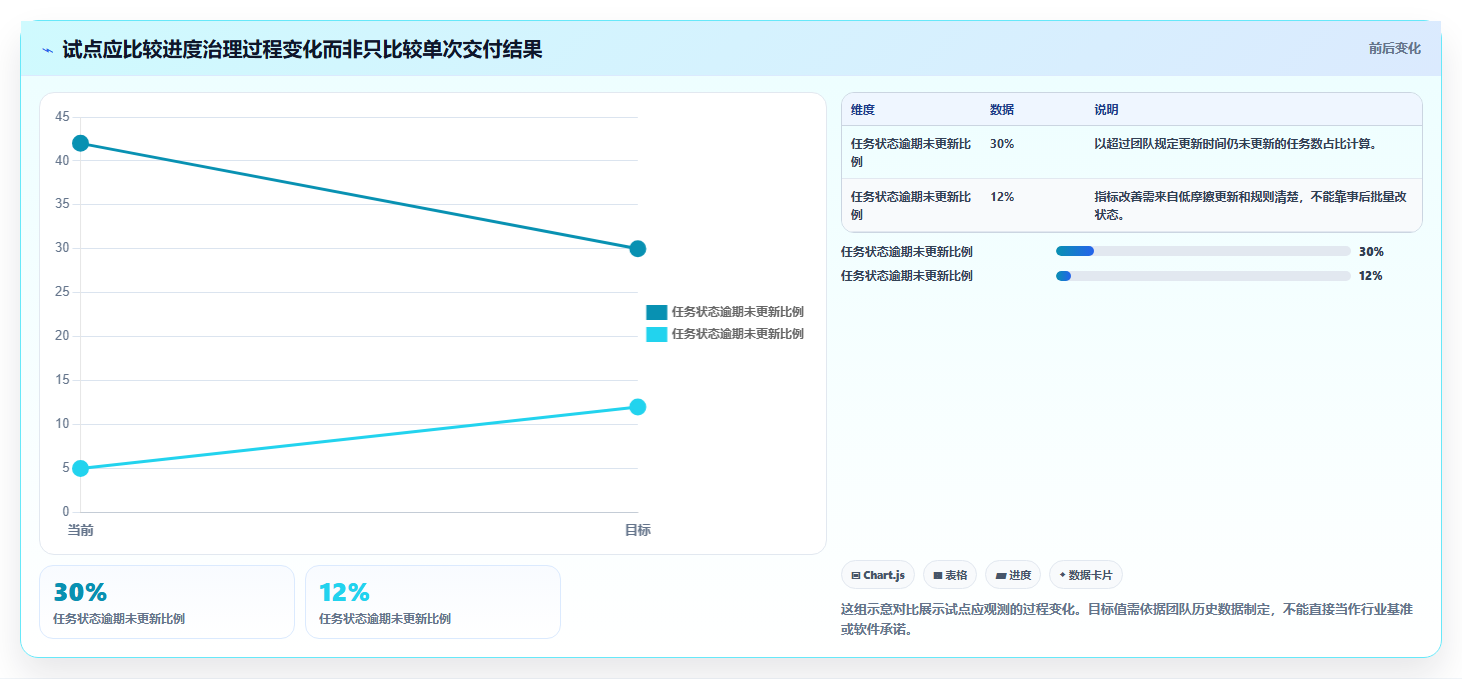The image size is (1462, 679).
Task: Click the light cyan legend swatch
Action: [656, 334]
